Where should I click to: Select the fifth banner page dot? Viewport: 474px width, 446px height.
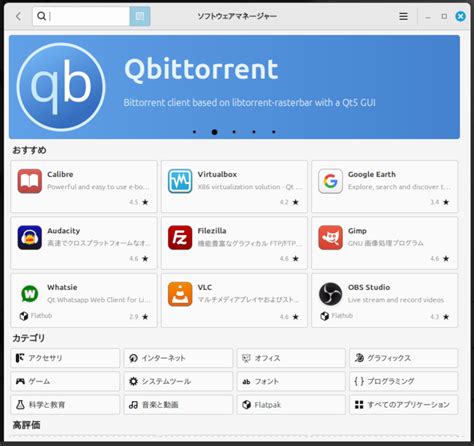[x=274, y=132]
